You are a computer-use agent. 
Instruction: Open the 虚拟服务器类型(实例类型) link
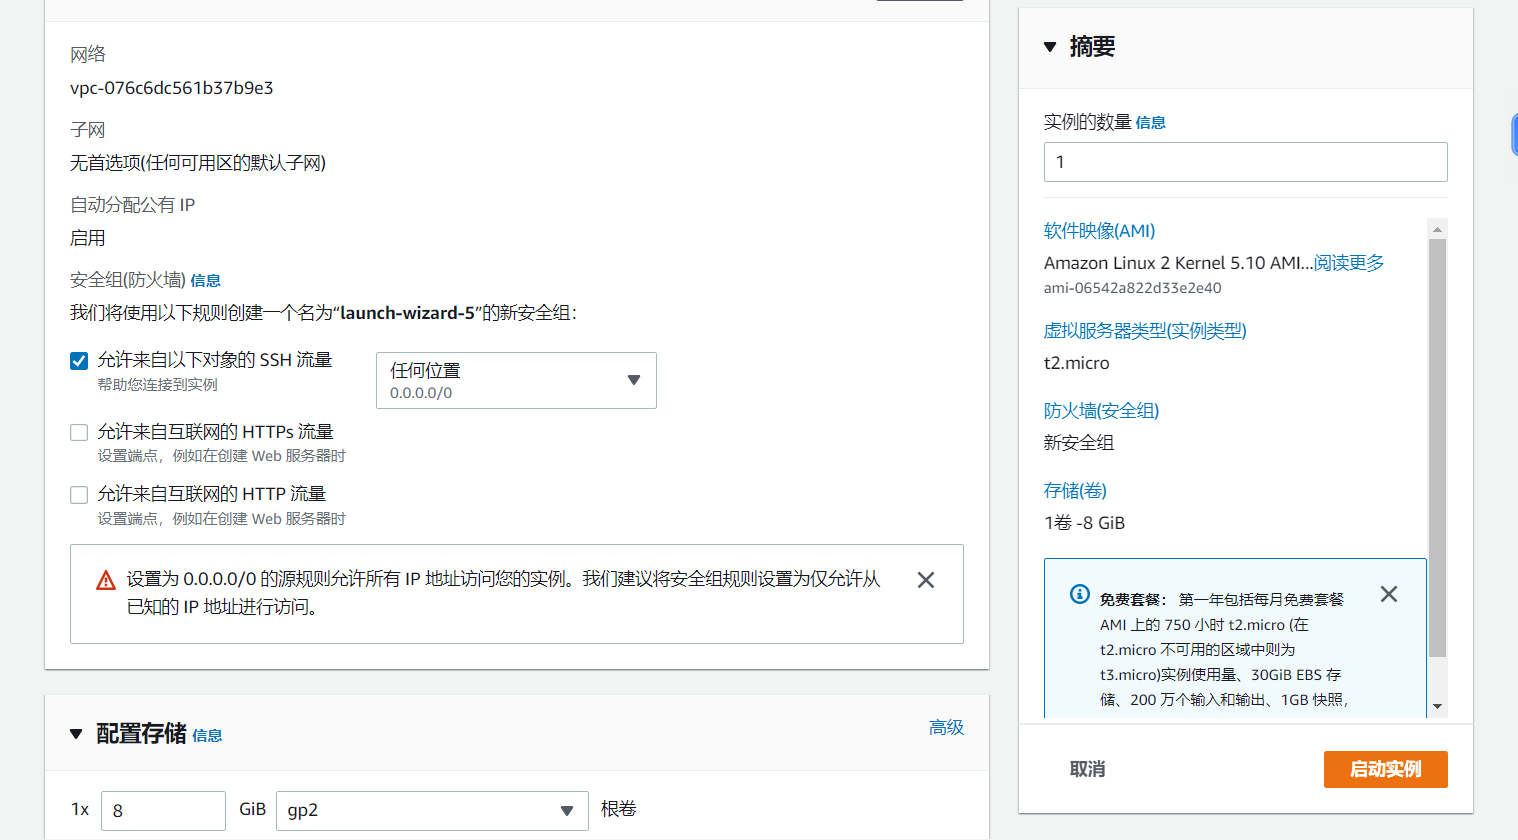[1146, 330]
